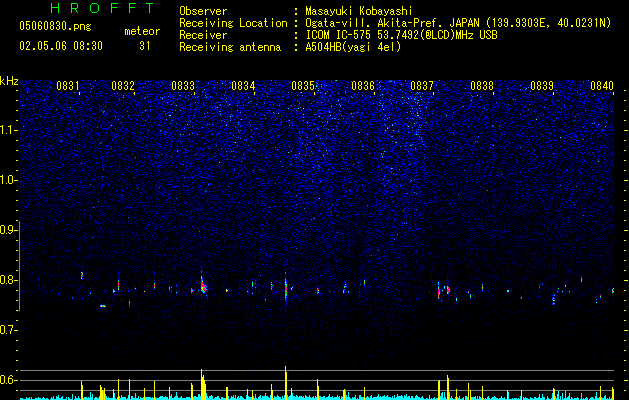Click the 1.1 frequency axis label
The image size is (629, 400).
8,130
